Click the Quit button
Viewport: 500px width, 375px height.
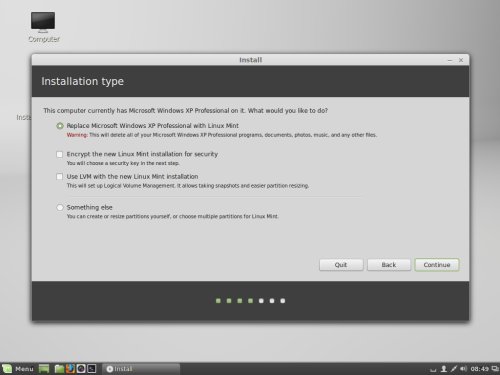(341, 265)
